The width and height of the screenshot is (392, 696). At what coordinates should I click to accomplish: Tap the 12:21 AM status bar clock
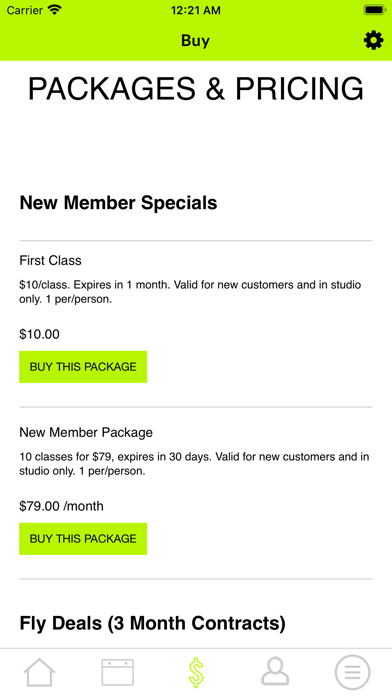click(x=195, y=10)
